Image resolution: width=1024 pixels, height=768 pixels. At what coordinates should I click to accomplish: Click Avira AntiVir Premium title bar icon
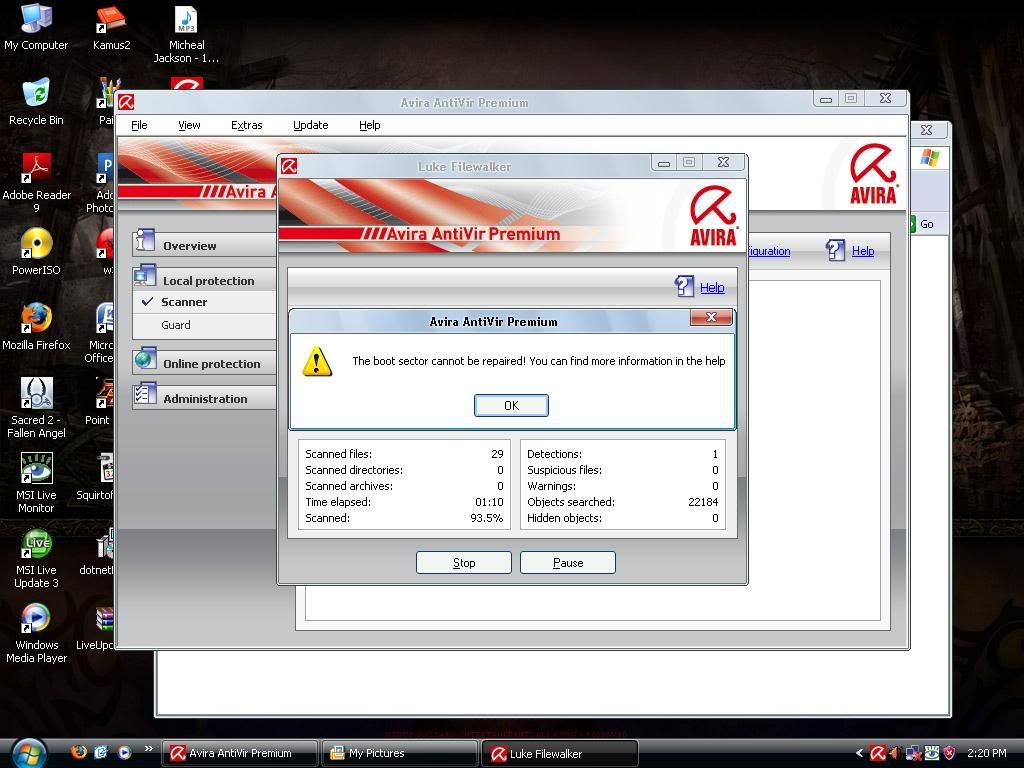click(x=126, y=102)
